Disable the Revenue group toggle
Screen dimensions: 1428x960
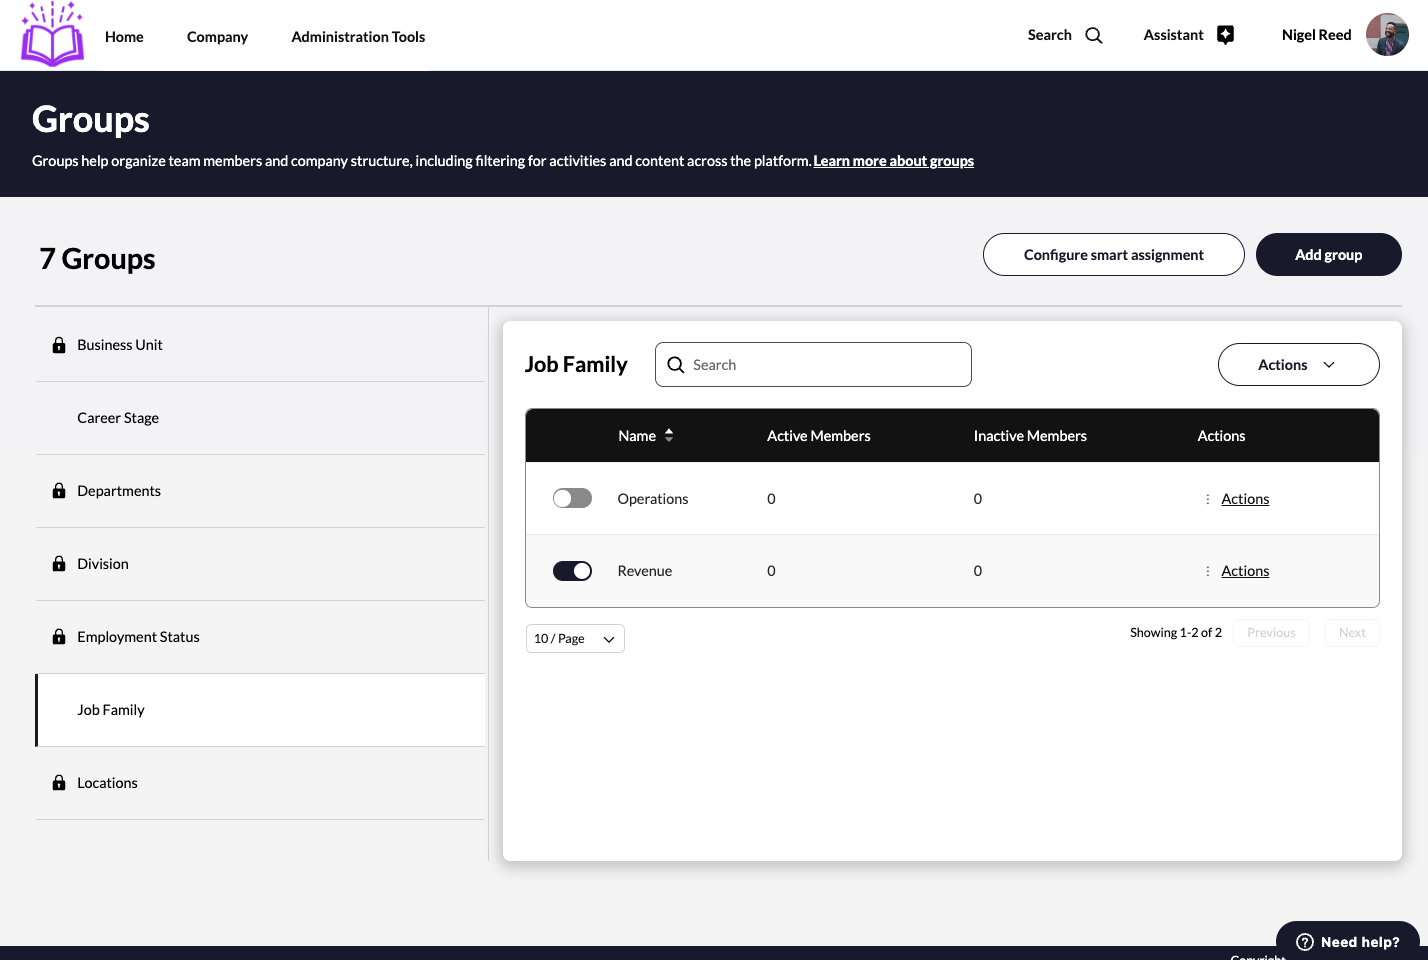572,571
